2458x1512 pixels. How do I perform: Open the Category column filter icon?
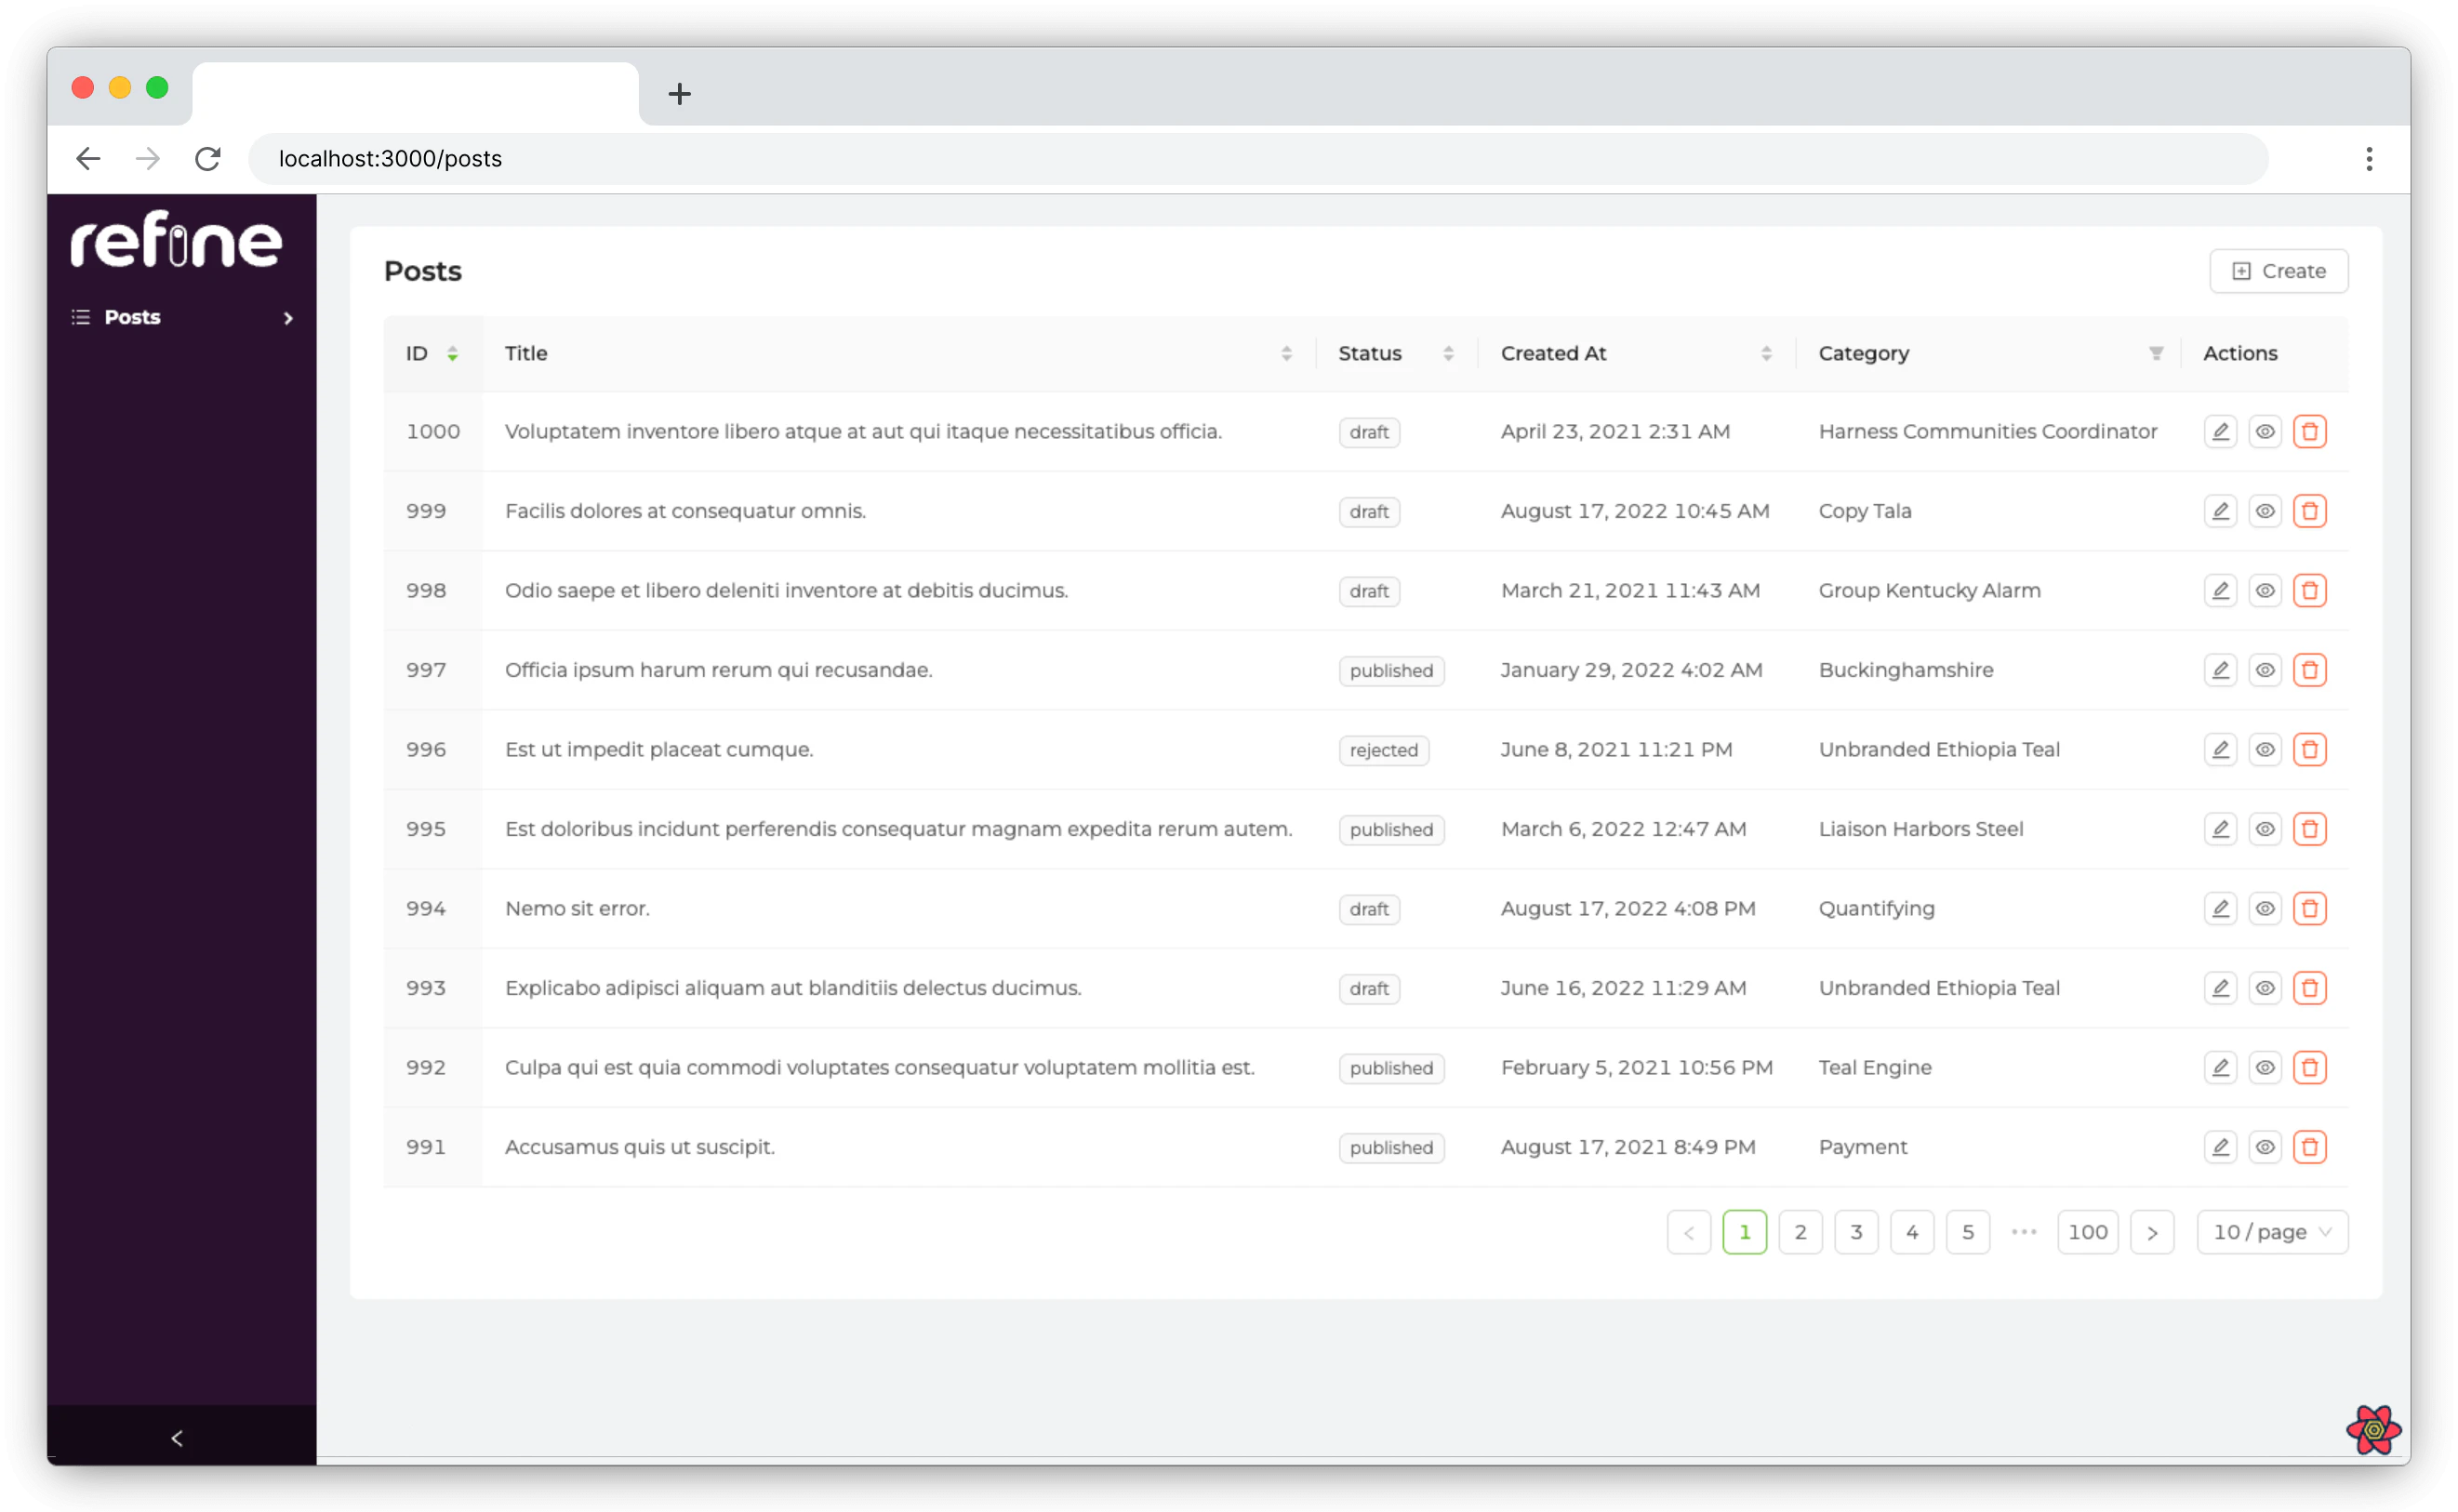tap(2155, 352)
